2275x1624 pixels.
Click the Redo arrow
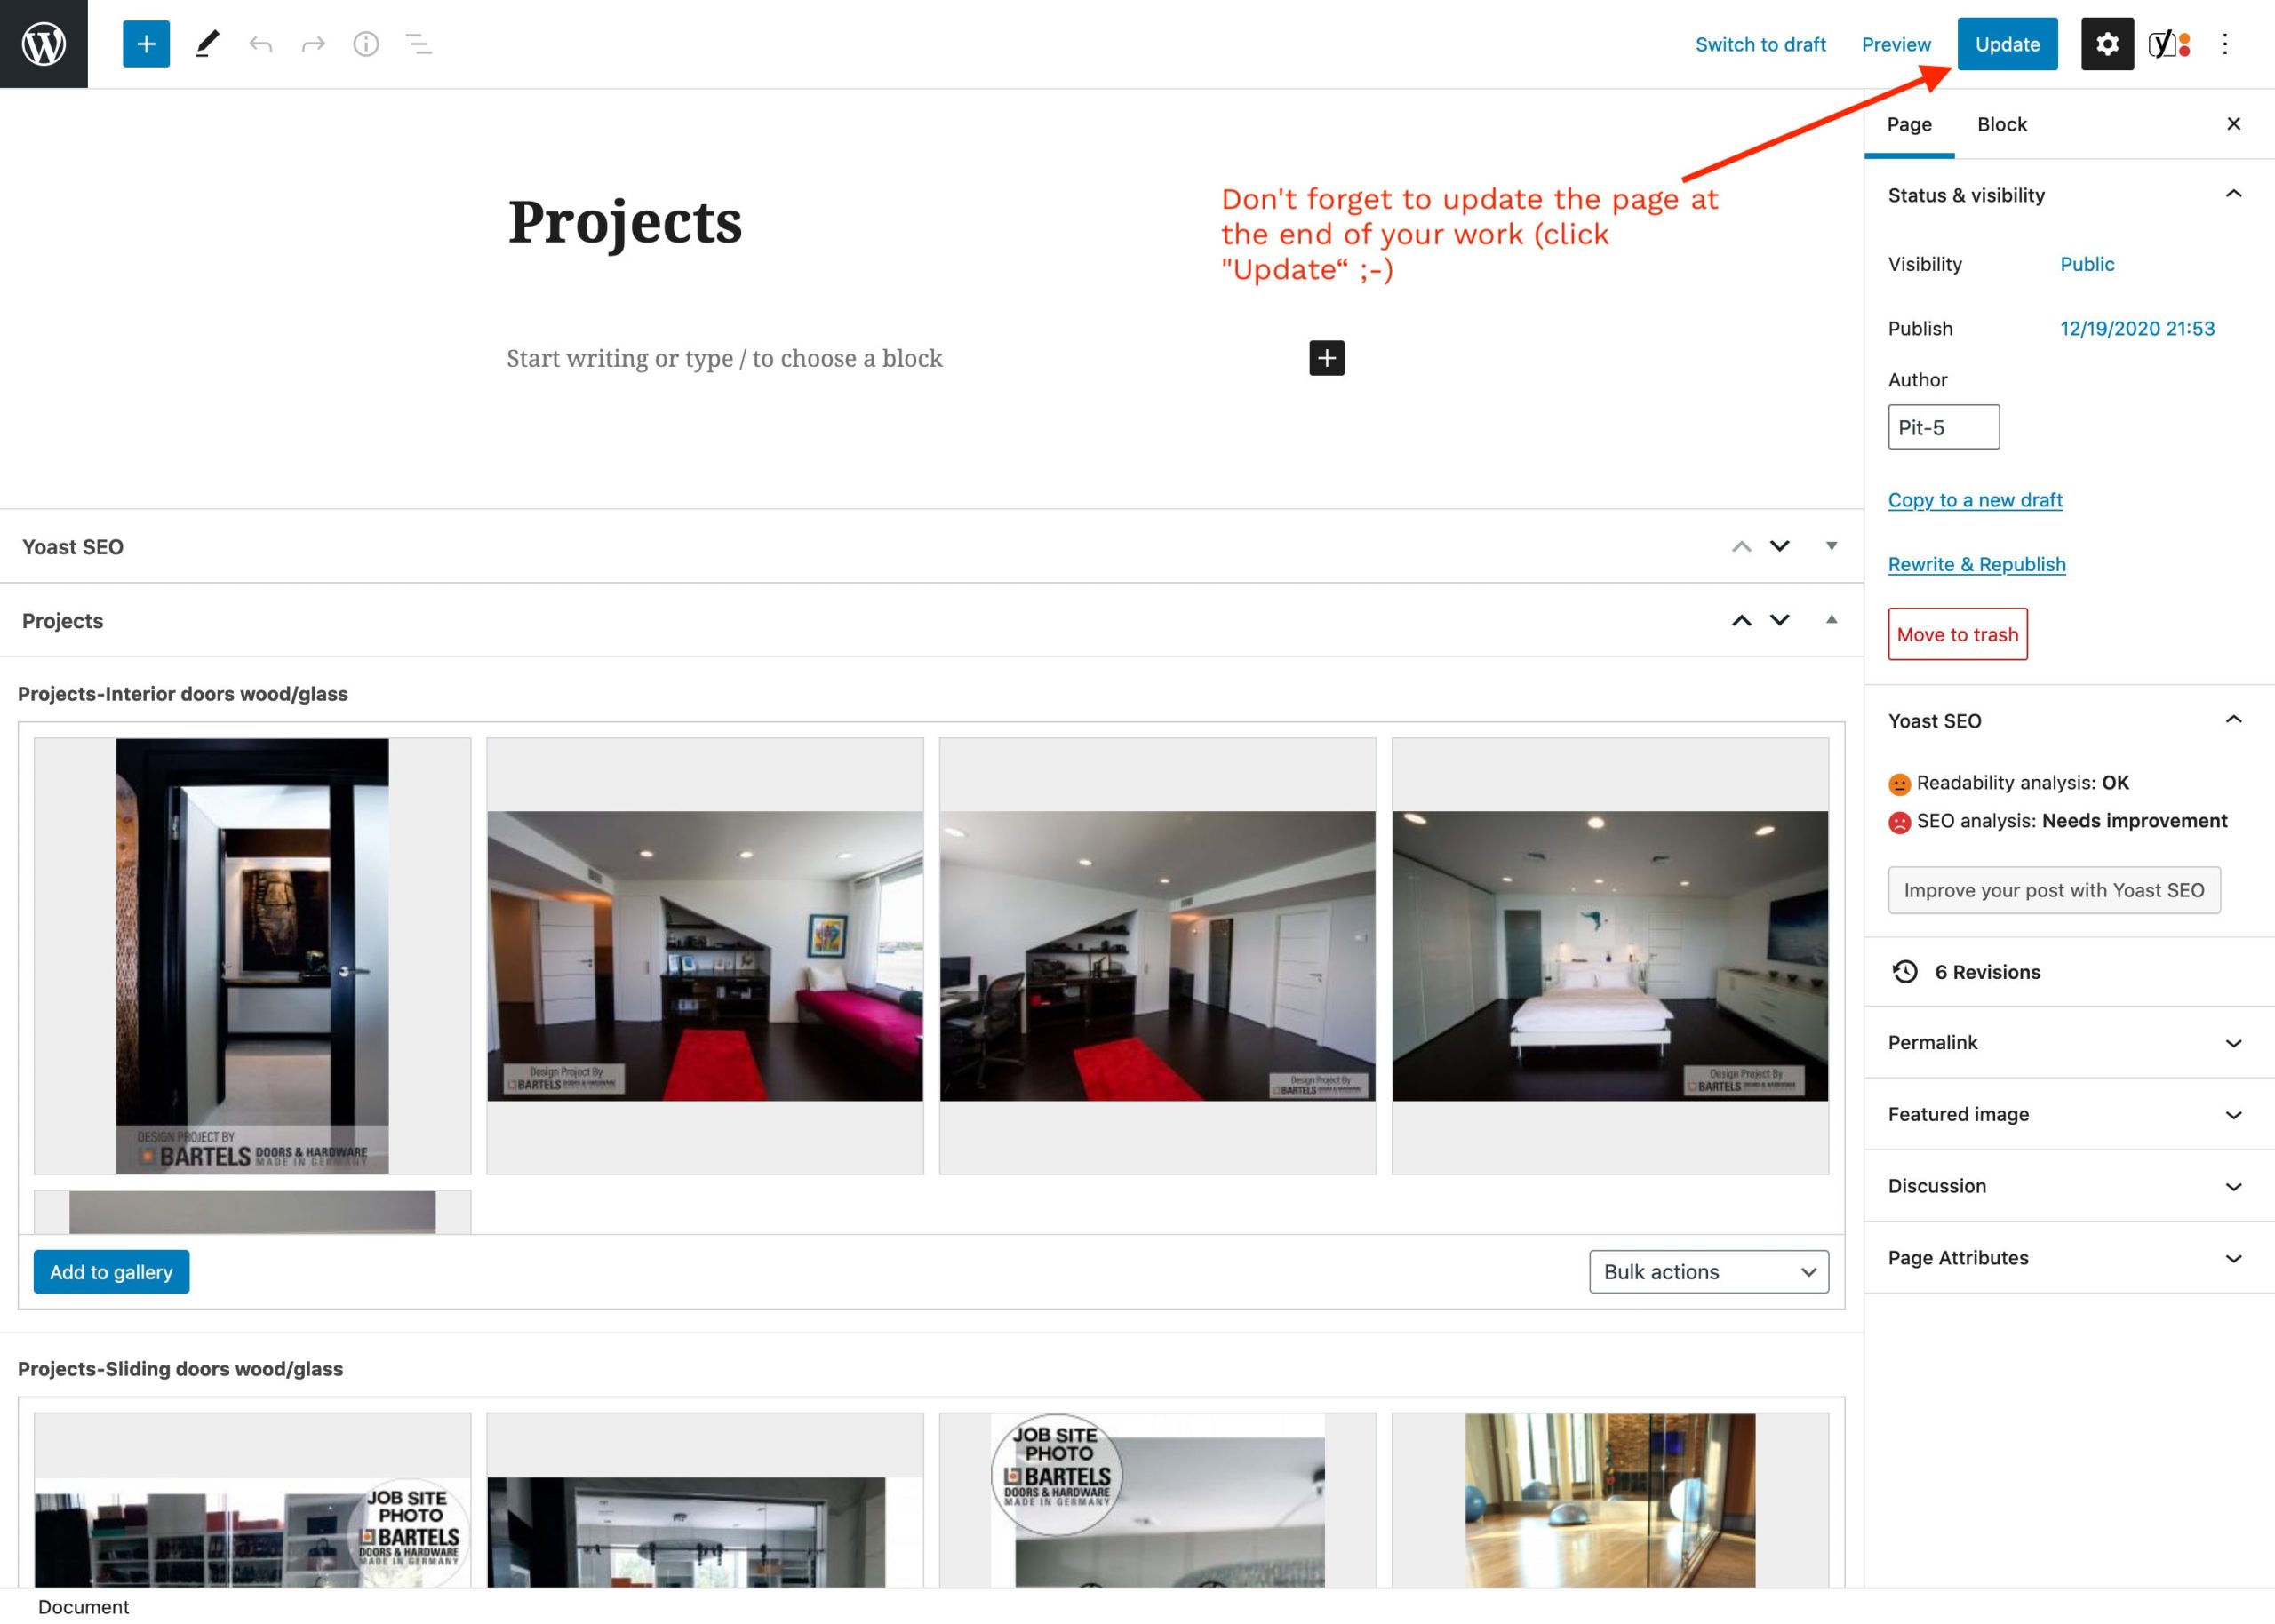[x=313, y=44]
